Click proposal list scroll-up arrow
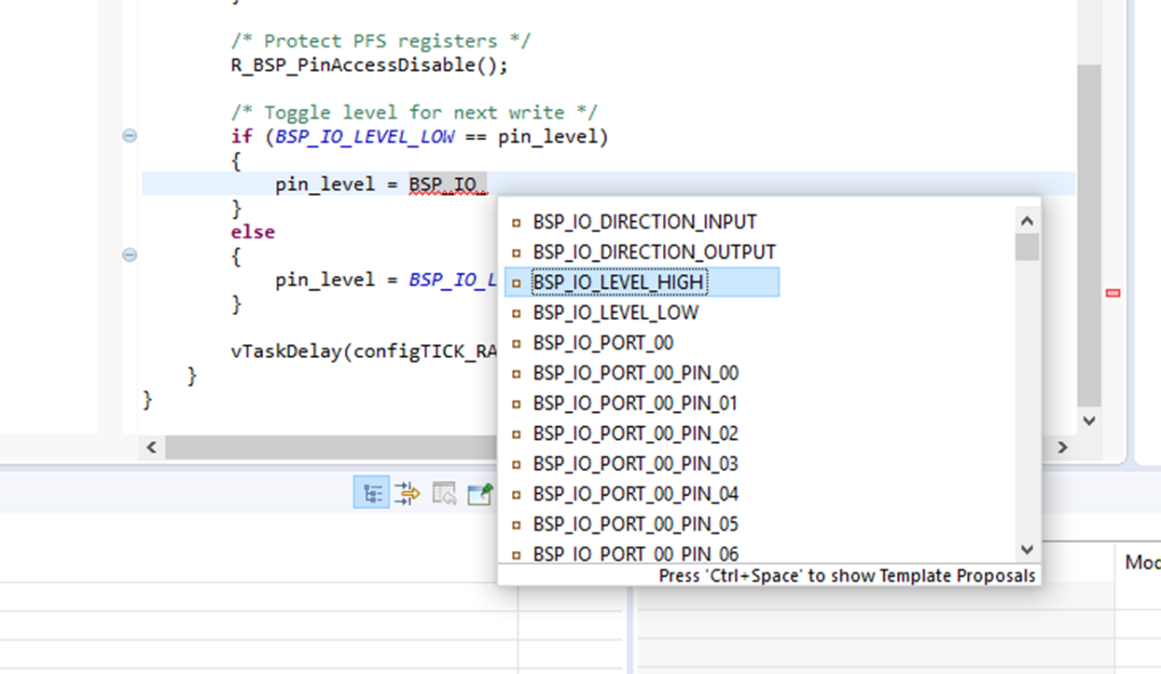Image resolution: width=1161 pixels, height=674 pixels. pyautogui.click(x=1027, y=221)
